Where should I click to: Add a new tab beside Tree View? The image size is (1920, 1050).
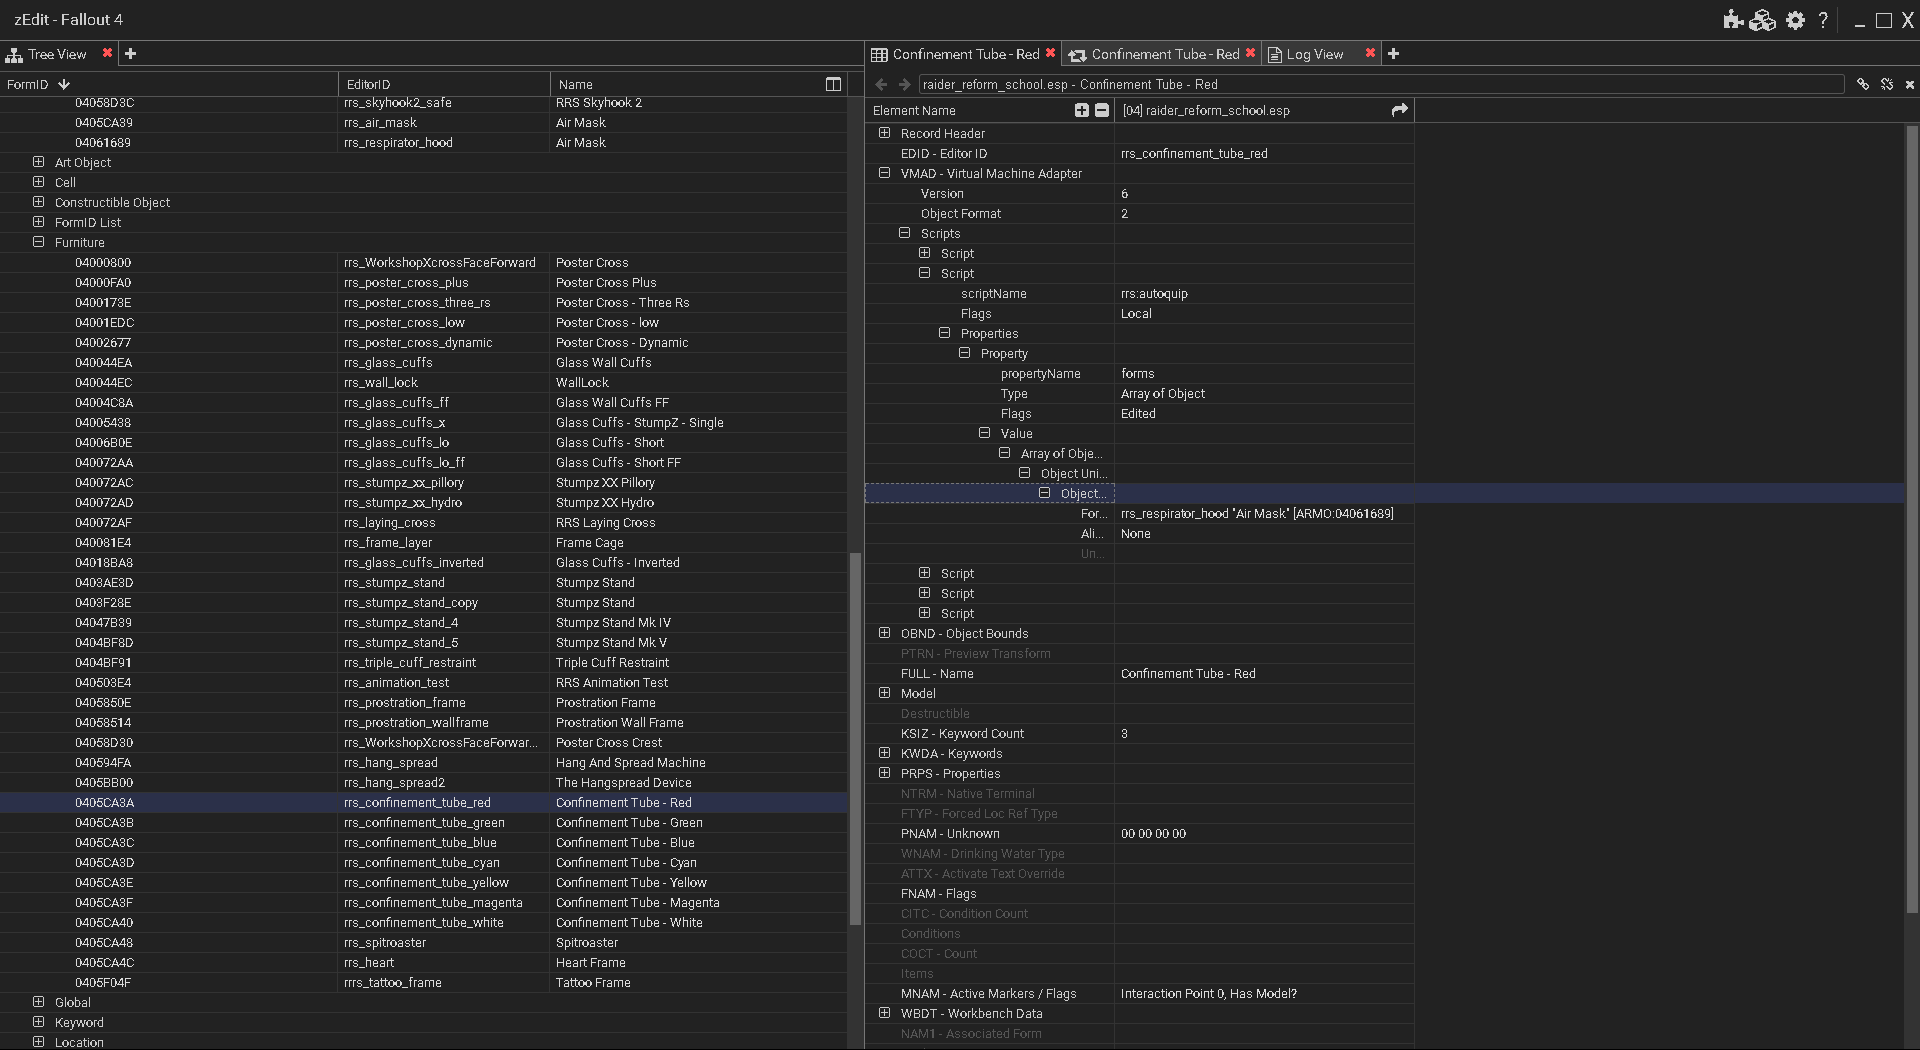[x=130, y=54]
